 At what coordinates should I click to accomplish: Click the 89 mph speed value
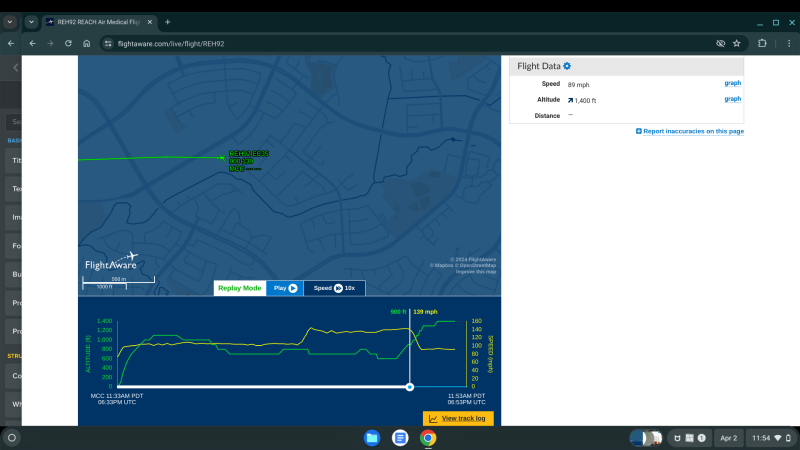(578, 85)
